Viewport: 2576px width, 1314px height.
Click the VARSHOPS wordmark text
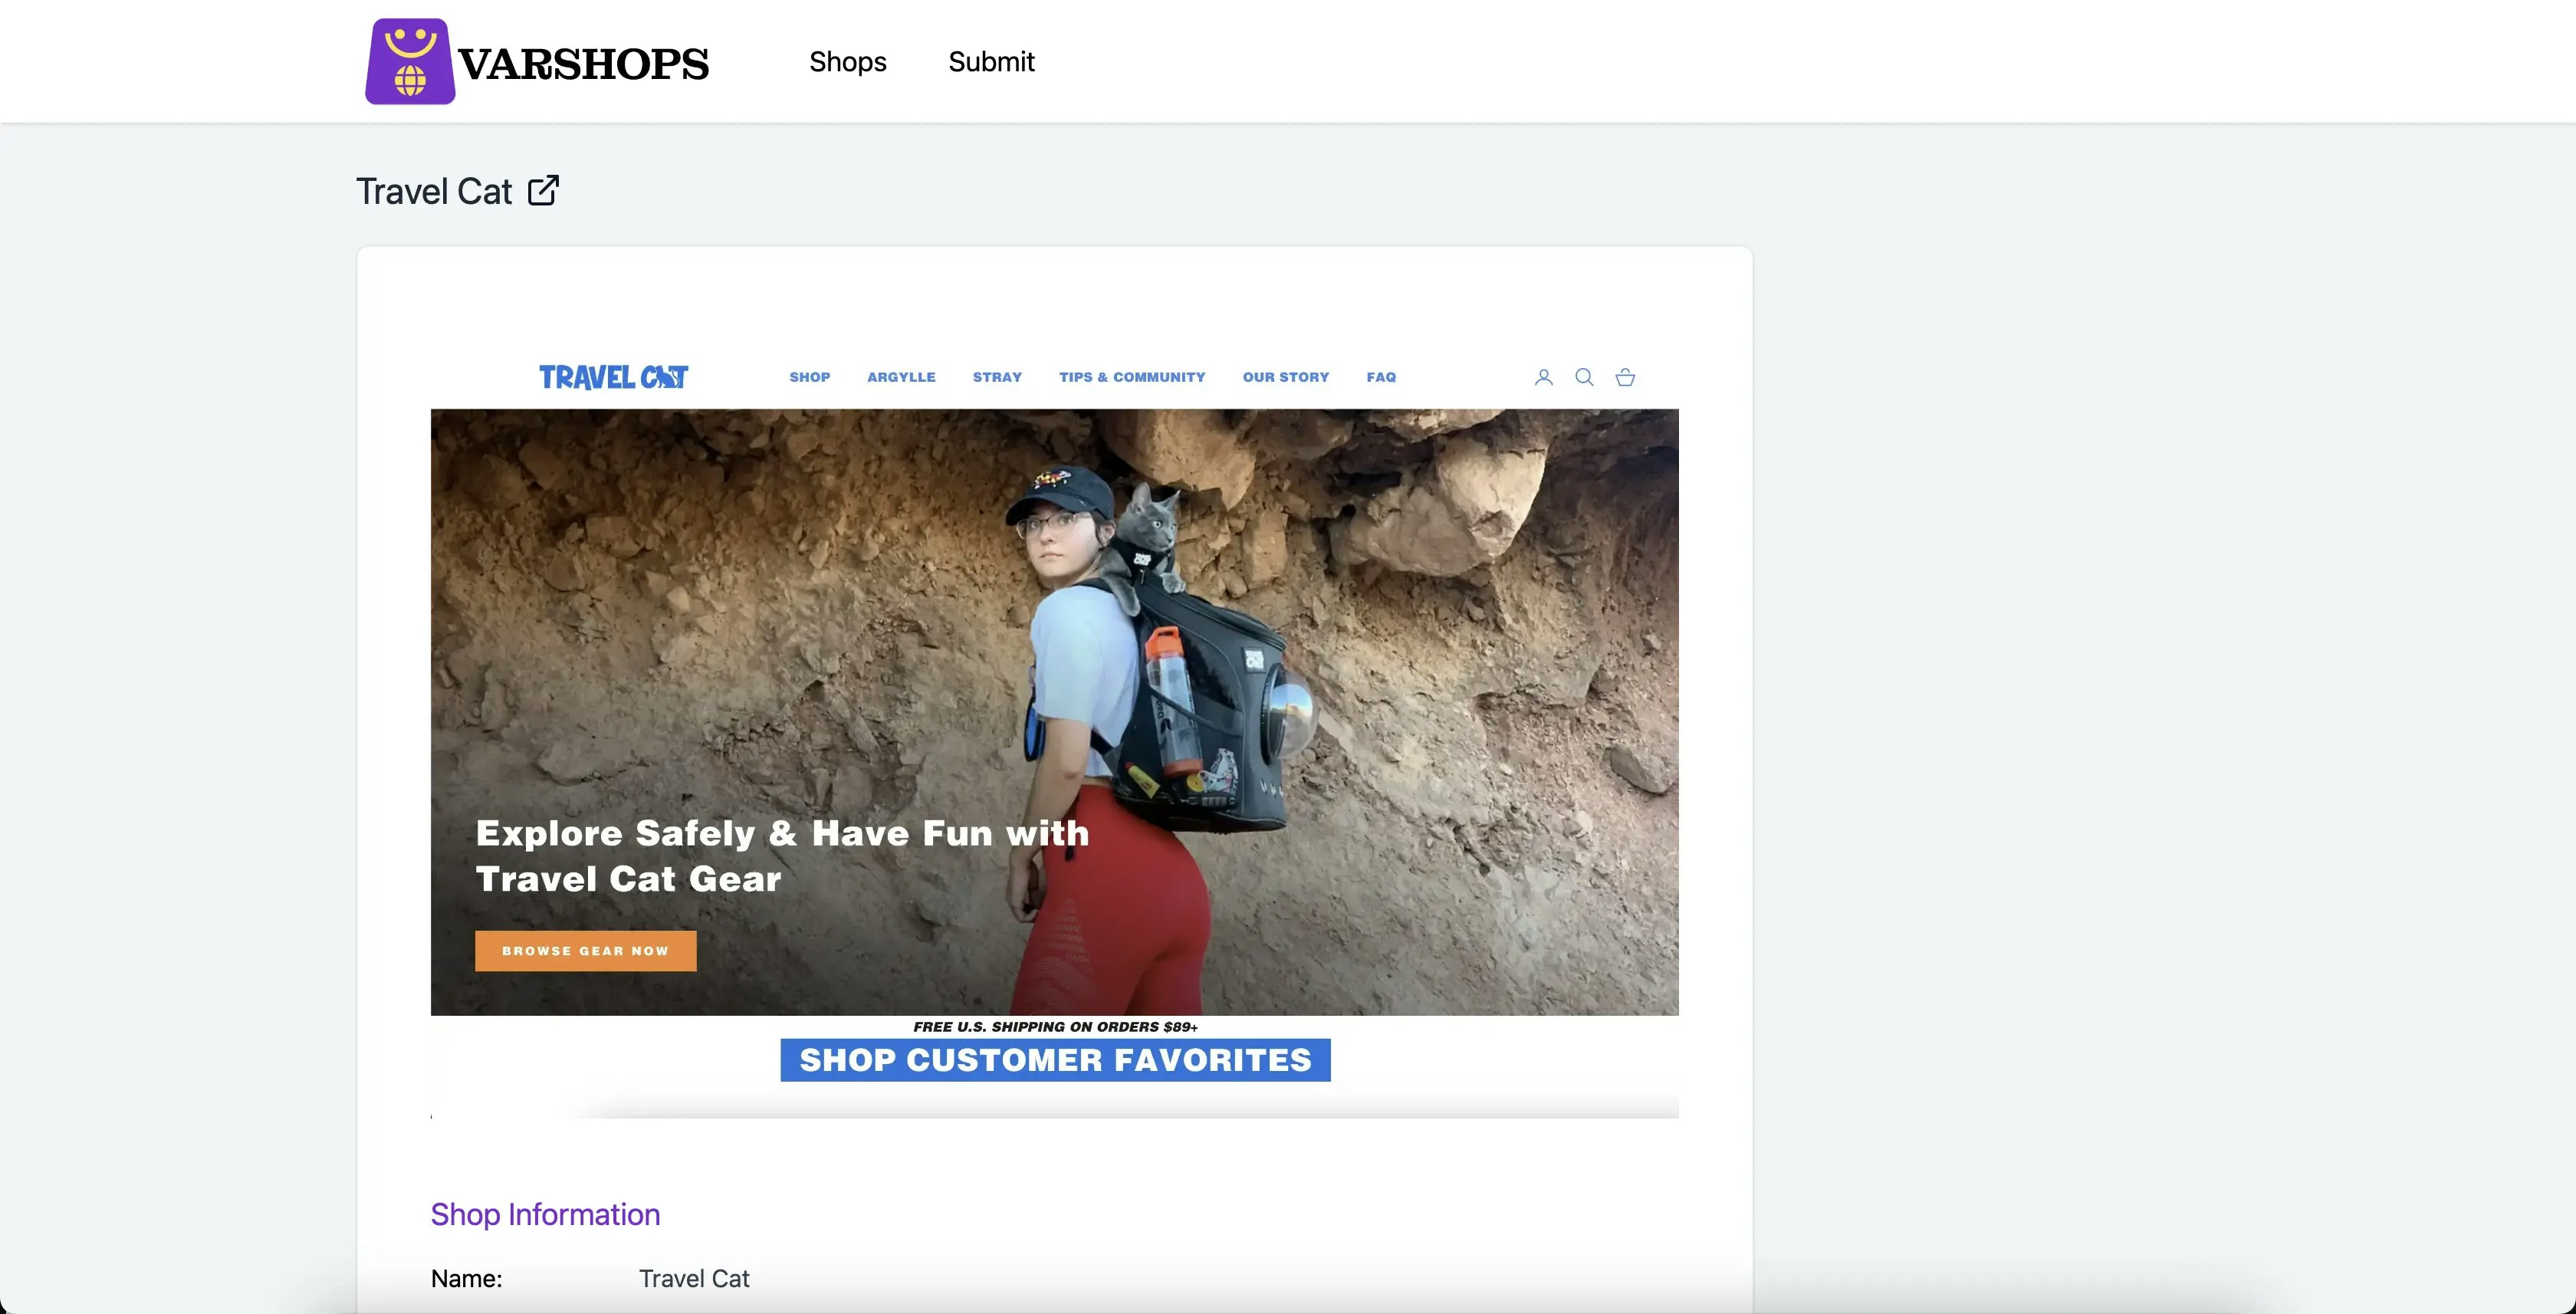point(583,64)
